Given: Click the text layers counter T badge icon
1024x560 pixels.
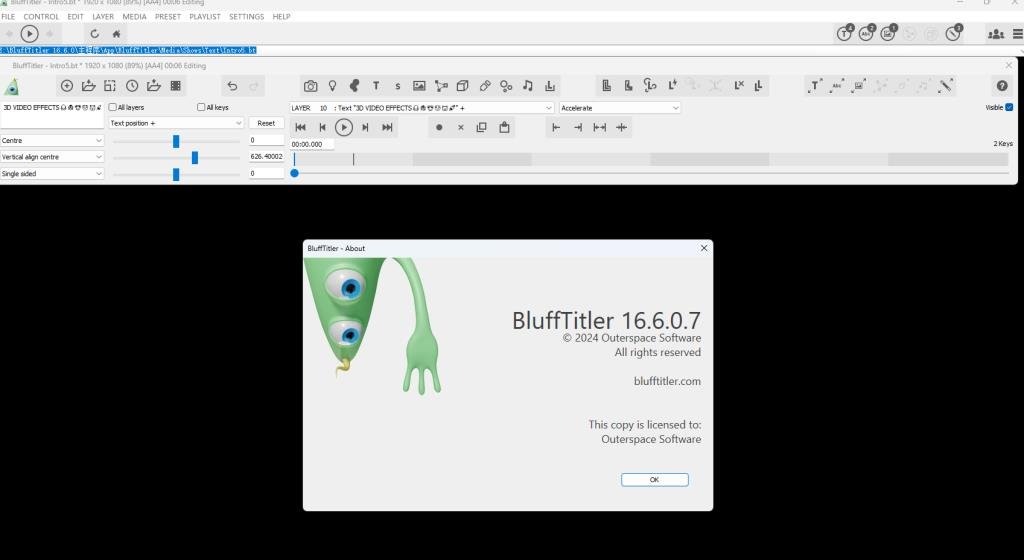Looking at the screenshot, I should 844,33.
